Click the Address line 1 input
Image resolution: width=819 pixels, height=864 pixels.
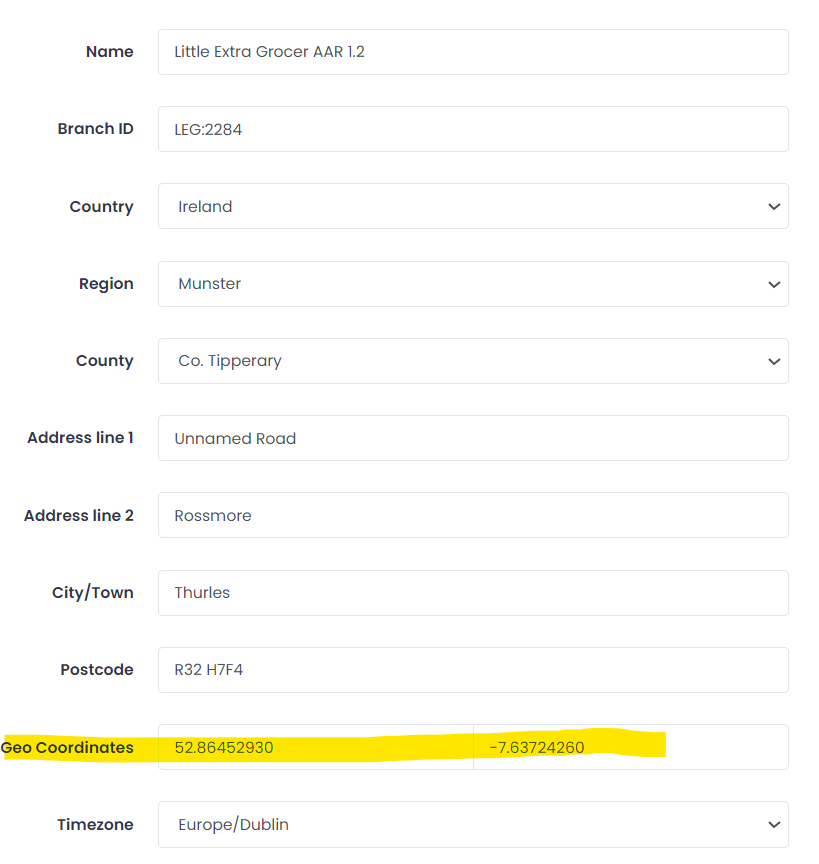click(x=472, y=438)
